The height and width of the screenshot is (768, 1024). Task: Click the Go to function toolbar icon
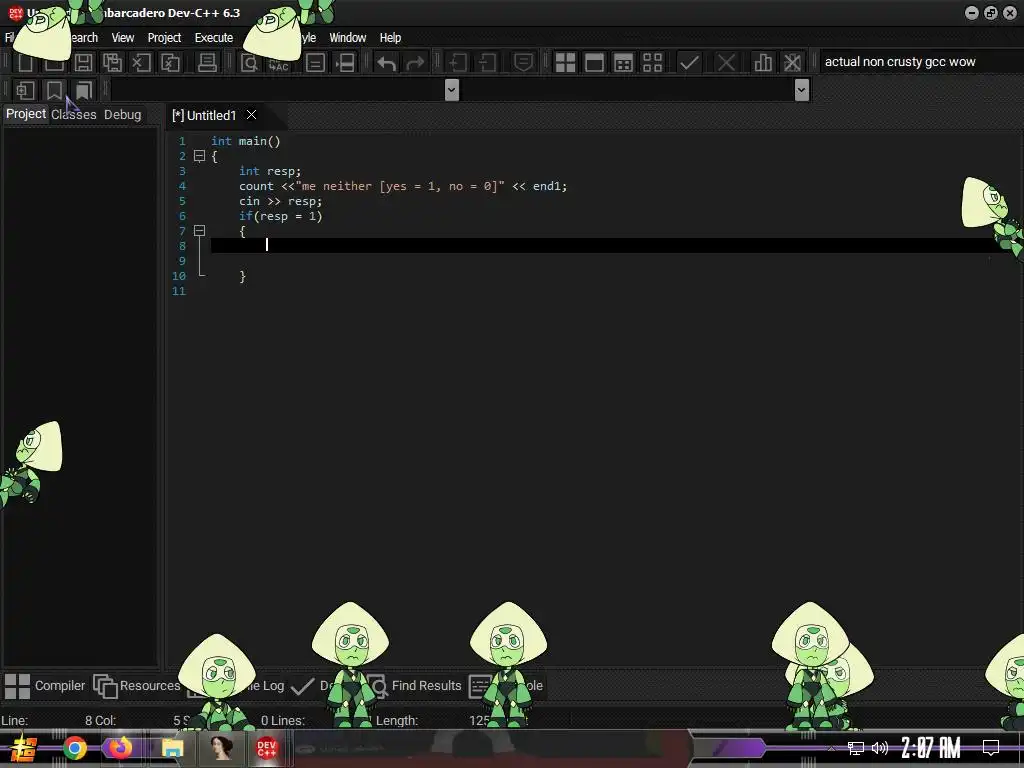pyautogui.click(x=315, y=63)
